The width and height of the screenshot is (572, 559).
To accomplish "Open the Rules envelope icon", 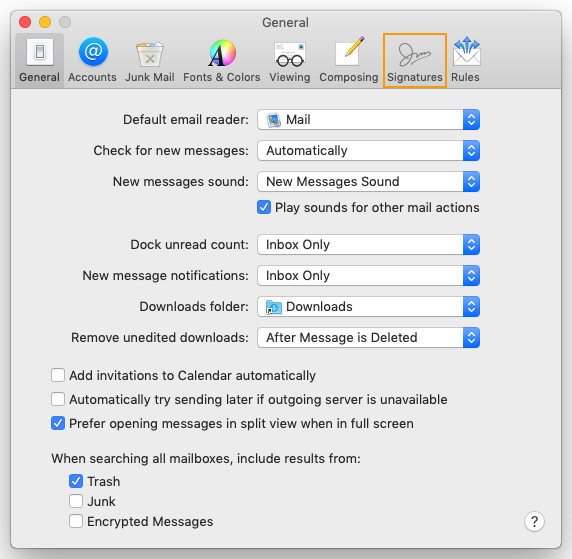I will click(x=467, y=51).
